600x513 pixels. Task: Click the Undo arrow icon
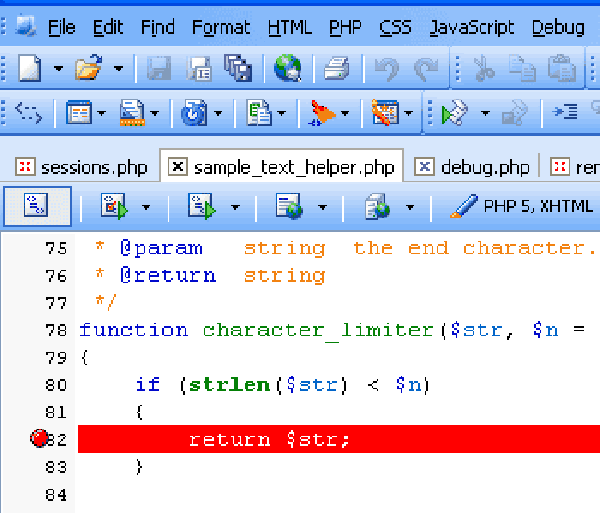click(x=387, y=69)
